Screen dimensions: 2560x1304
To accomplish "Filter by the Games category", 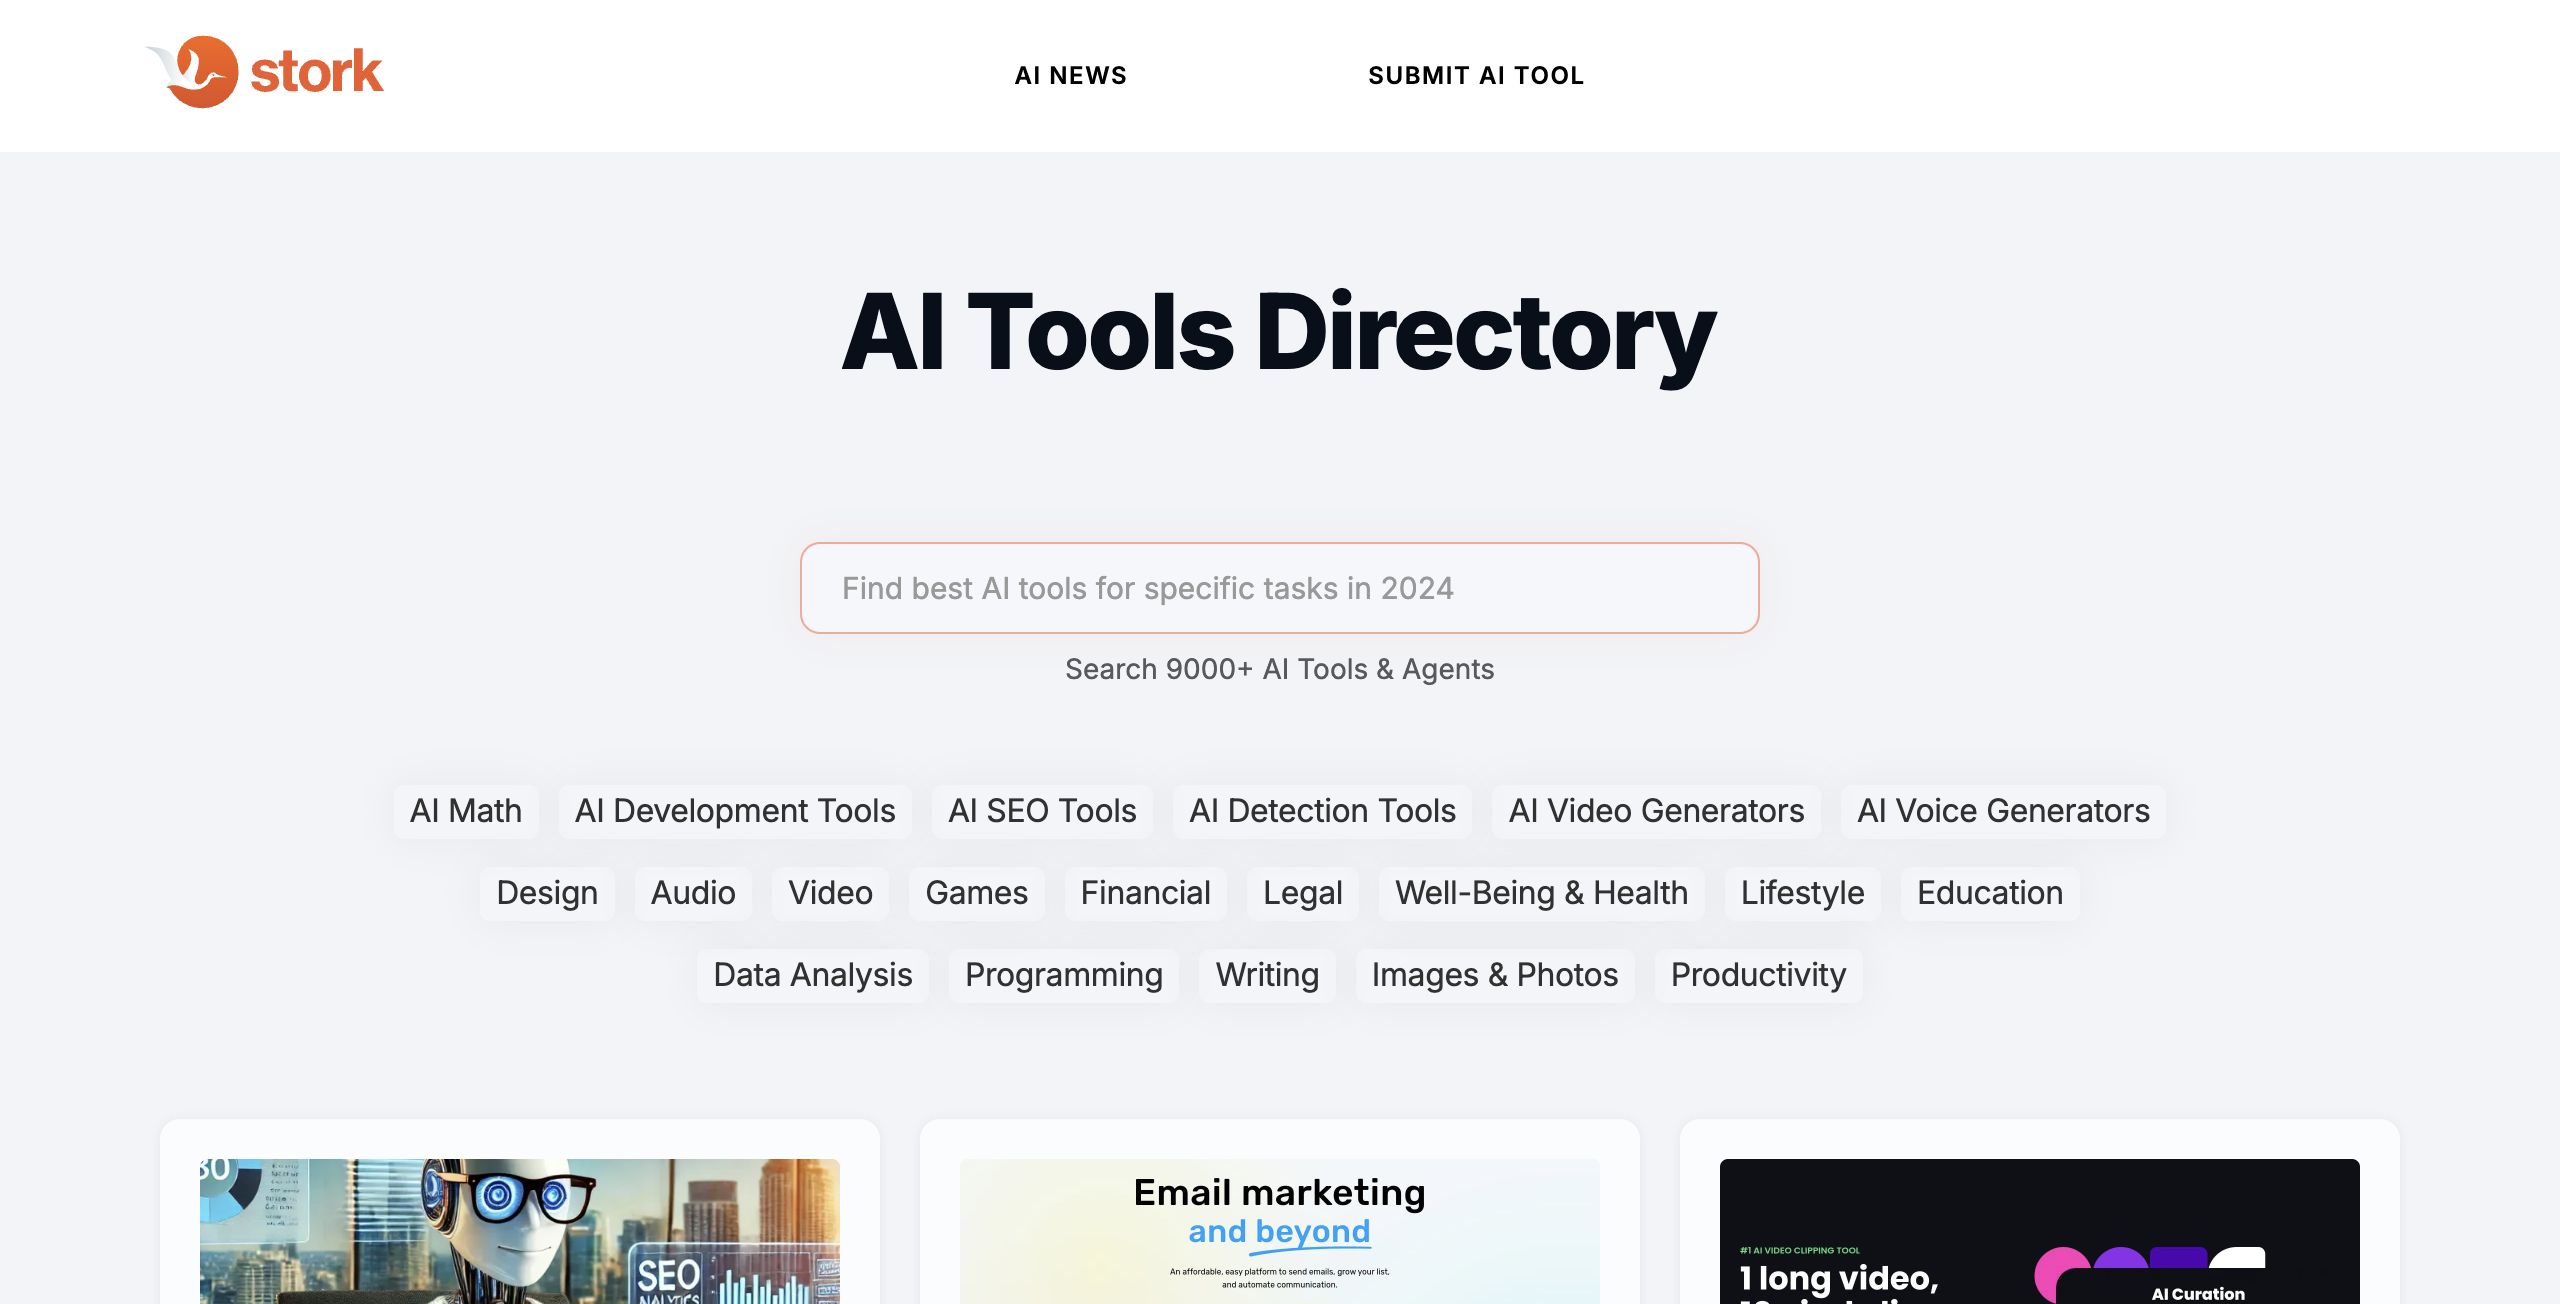I will click(x=976, y=893).
